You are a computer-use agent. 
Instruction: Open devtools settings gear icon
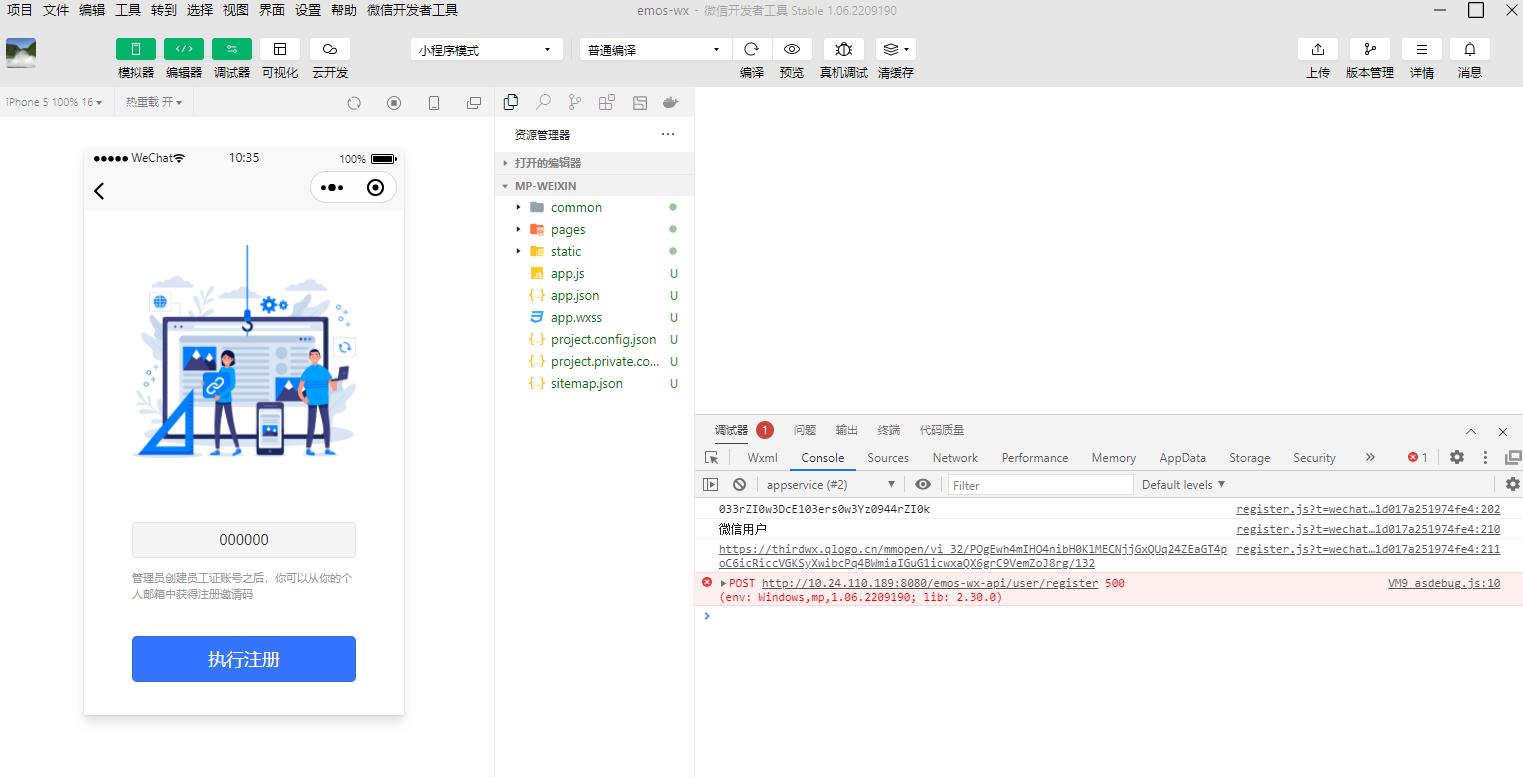1457,457
